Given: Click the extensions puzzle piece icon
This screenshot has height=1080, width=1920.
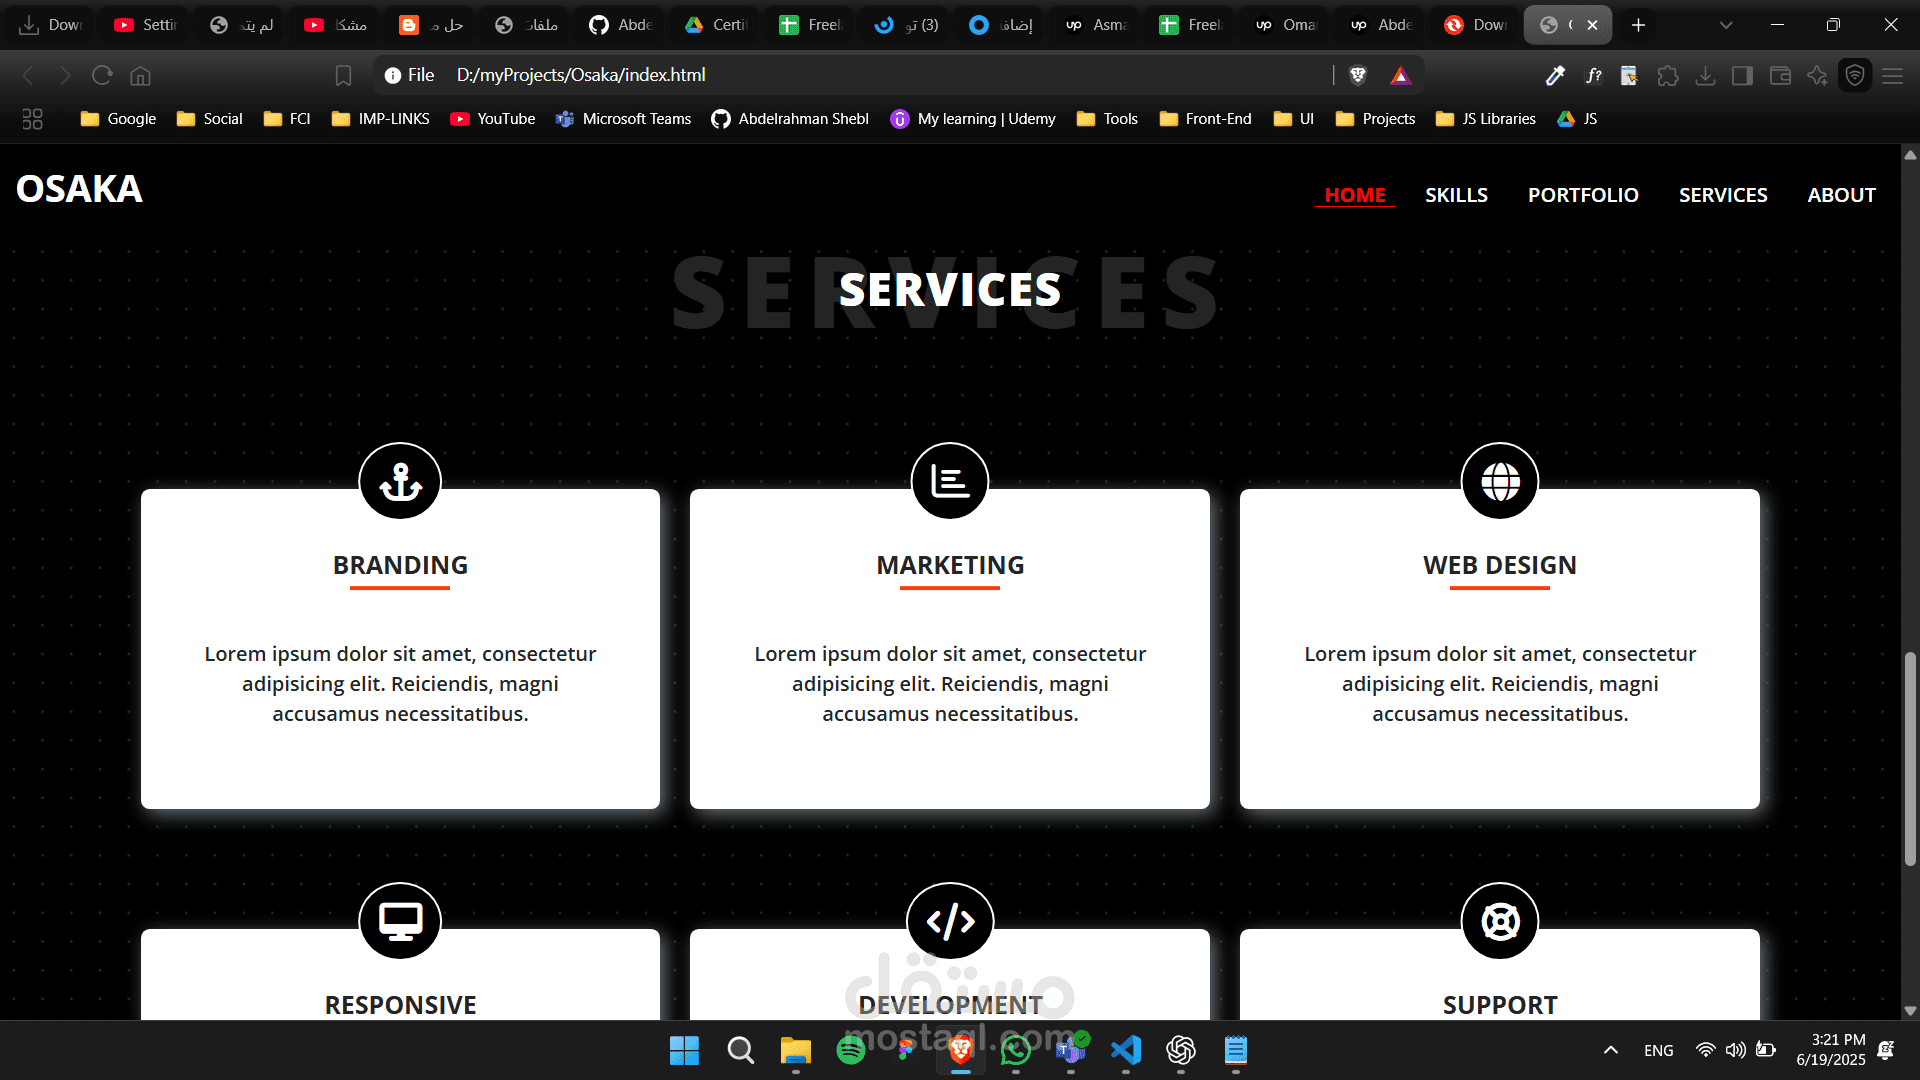Looking at the screenshot, I should click(1667, 75).
